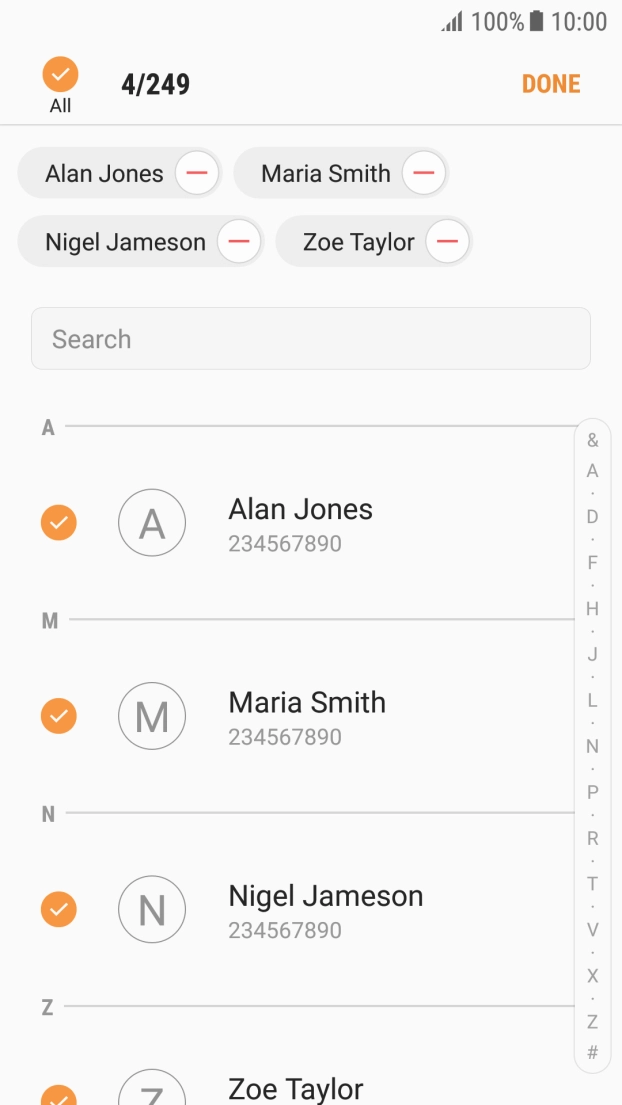The image size is (622, 1105).
Task: Tap Maria Smith avatar letter M
Action: [152, 716]
